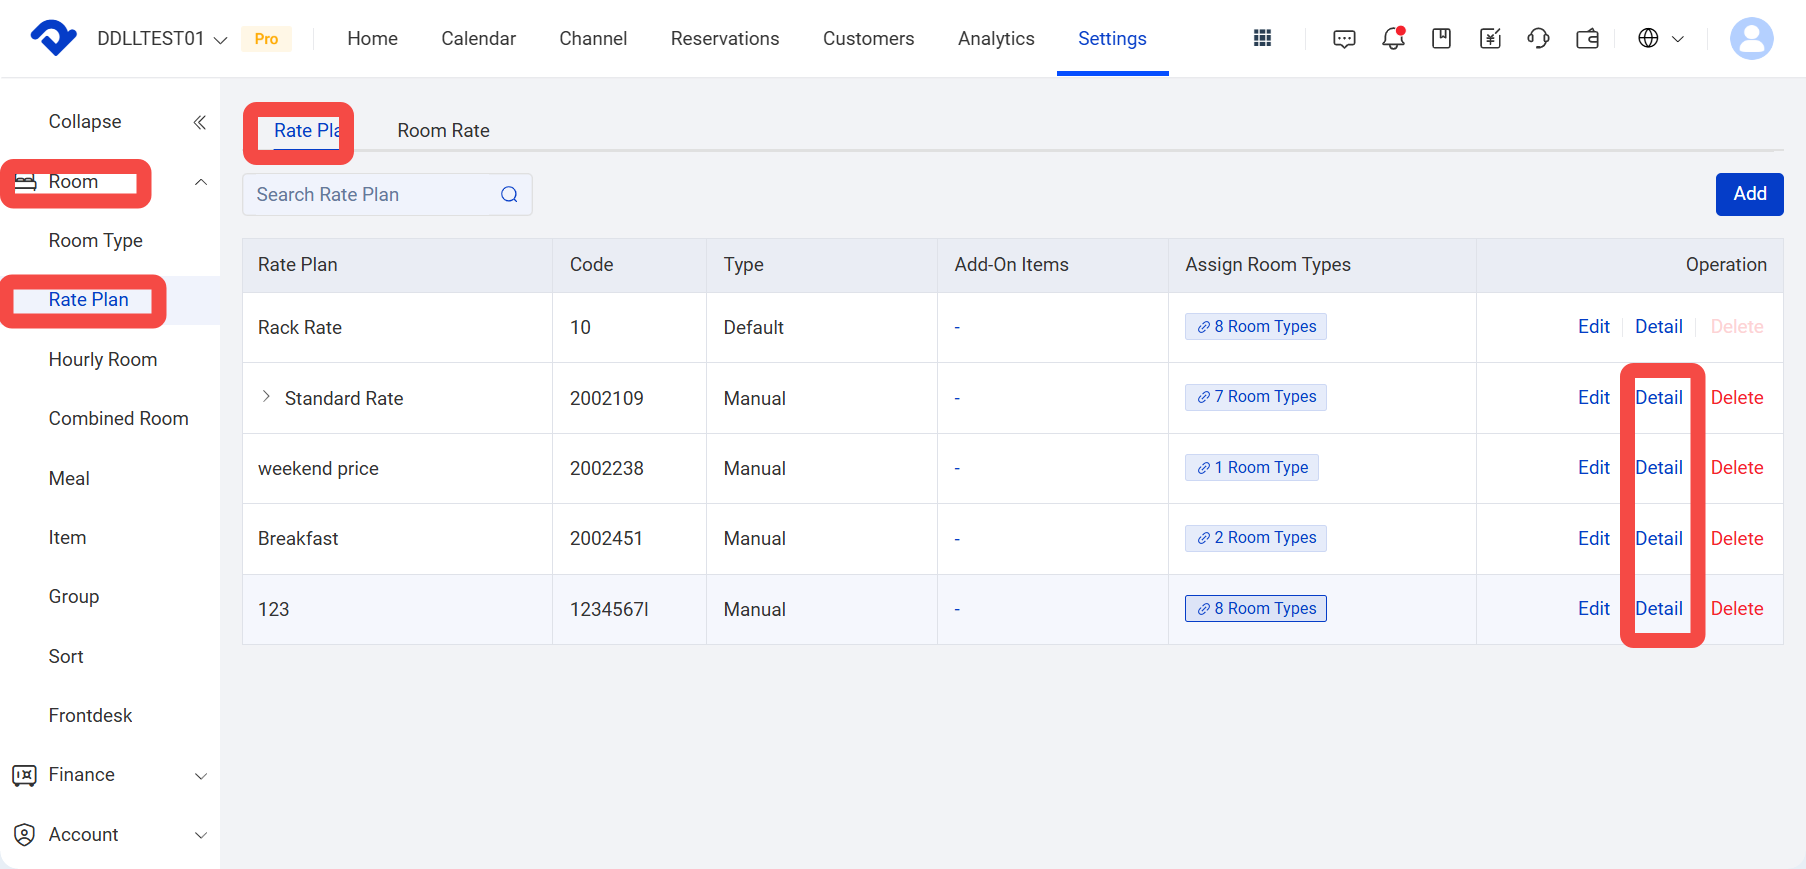Open Hourly Room in sidebar
Image resolution: width=1806 pixels, height=869 pixels.
pos(103,360)
